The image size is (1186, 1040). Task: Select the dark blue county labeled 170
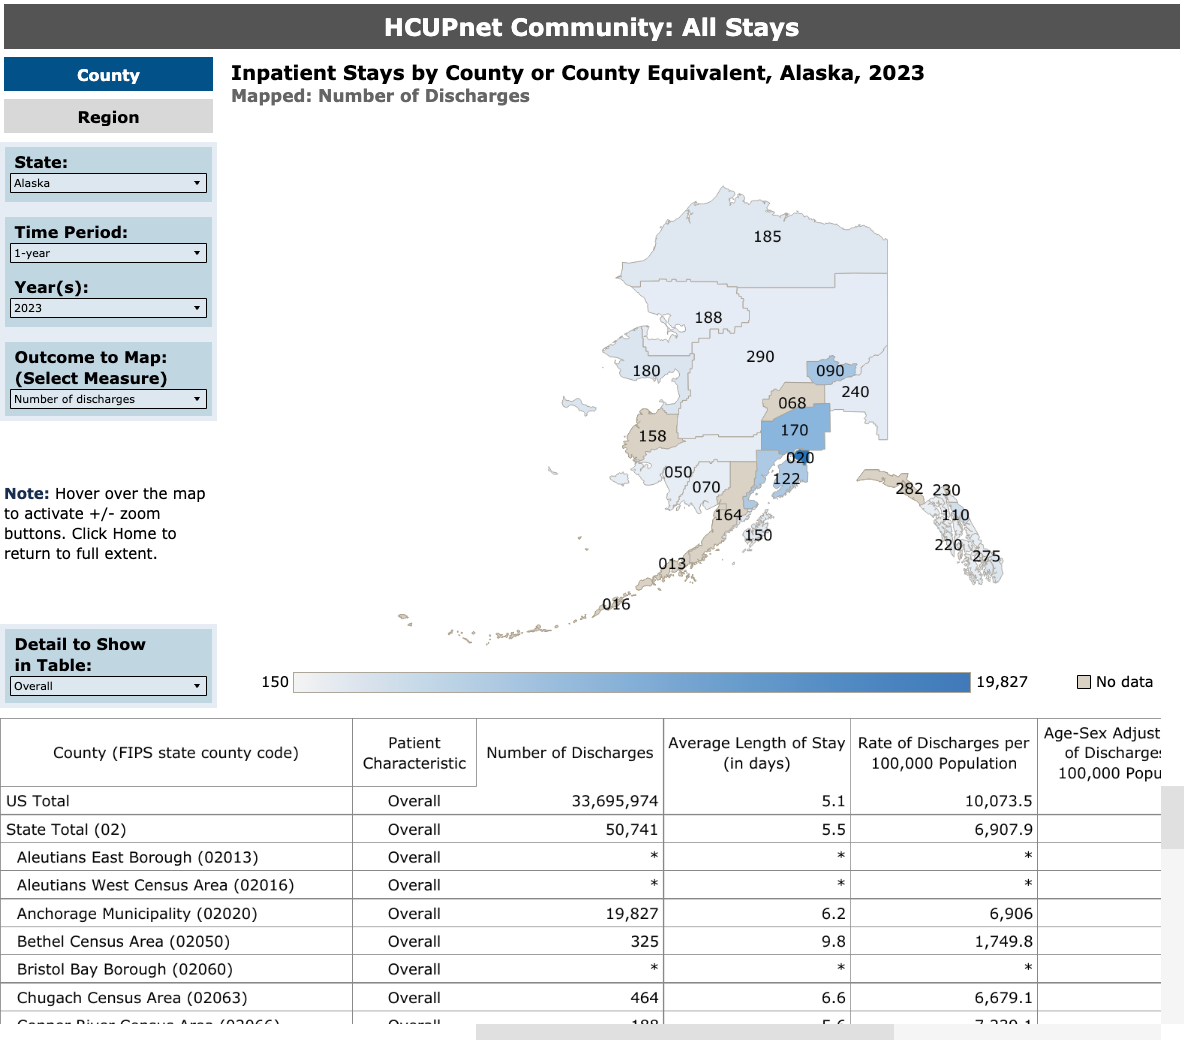coord(793,430)
